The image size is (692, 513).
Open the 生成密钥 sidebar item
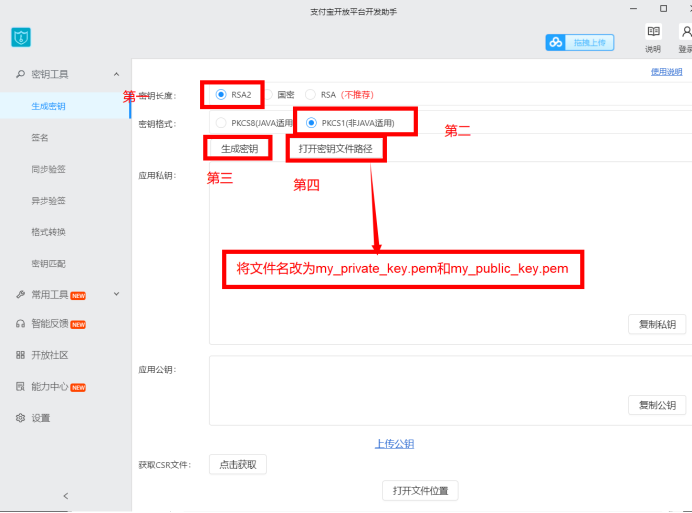pyautogui.click(x=65, y=106)
